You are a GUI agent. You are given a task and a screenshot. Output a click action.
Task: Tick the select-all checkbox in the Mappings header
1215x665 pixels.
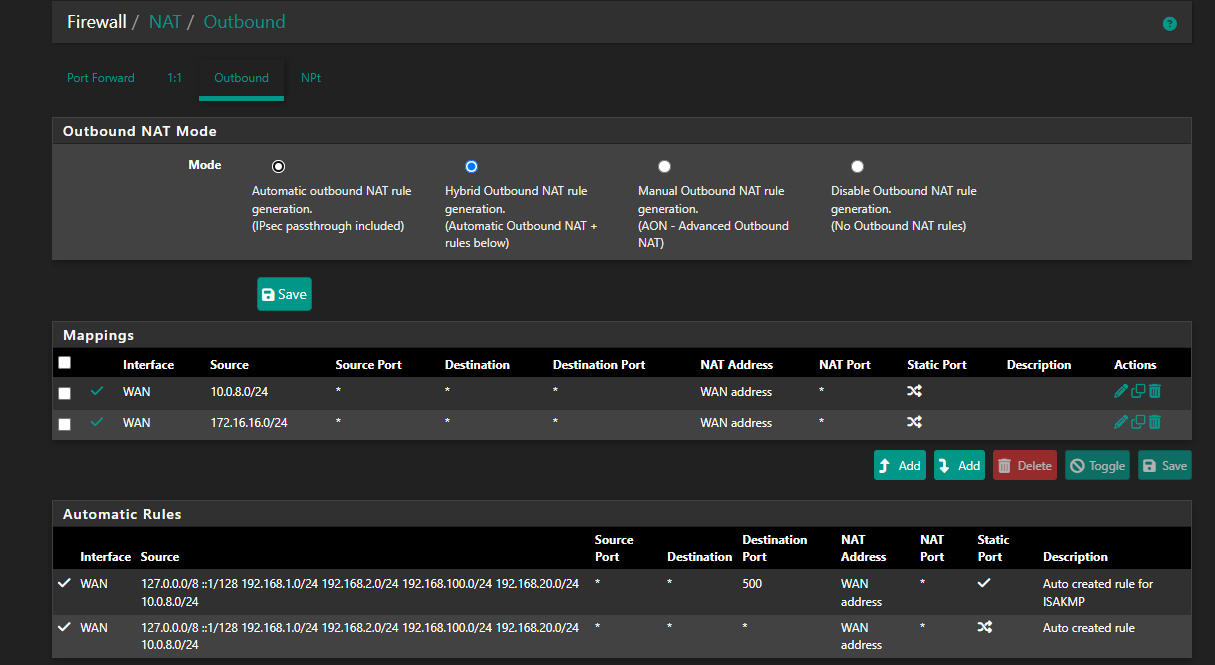tap(65, 363)
